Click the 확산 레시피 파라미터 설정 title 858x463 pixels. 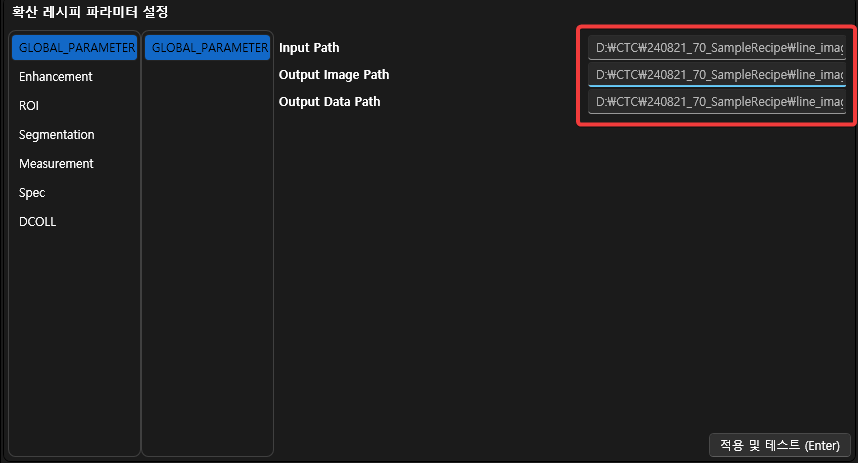coord(90,13)
